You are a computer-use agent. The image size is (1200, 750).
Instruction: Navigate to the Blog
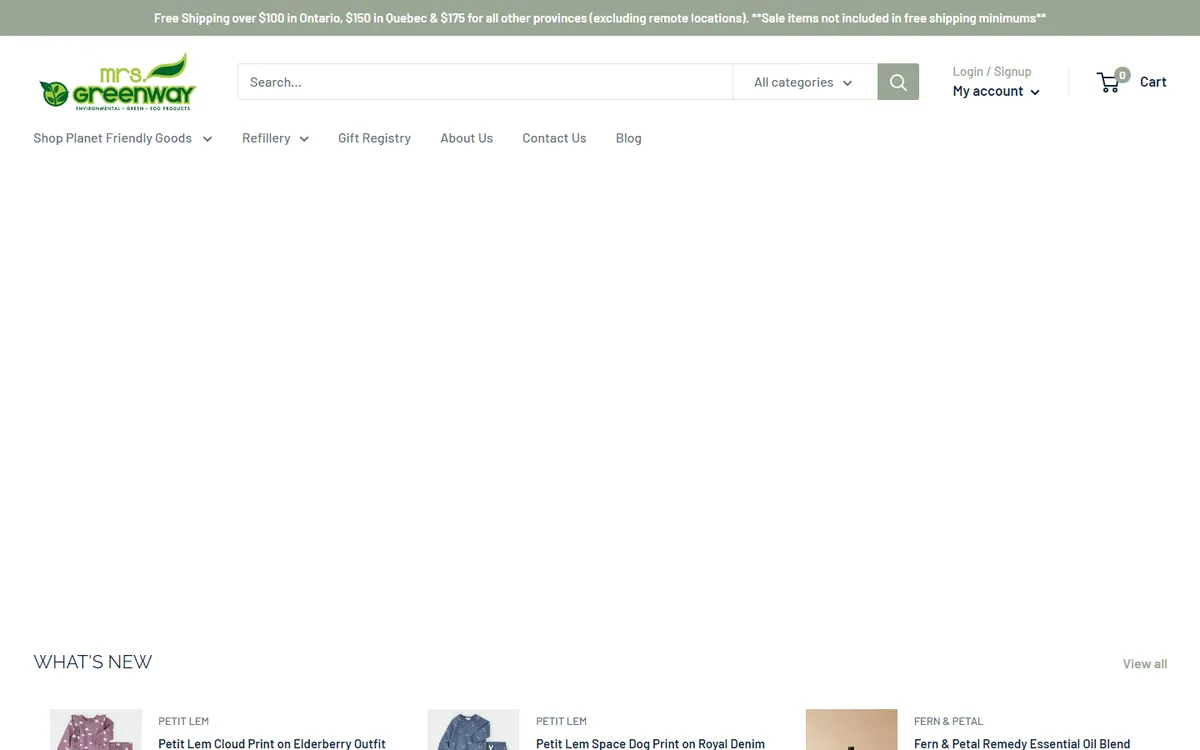click(x=628, y=138)
